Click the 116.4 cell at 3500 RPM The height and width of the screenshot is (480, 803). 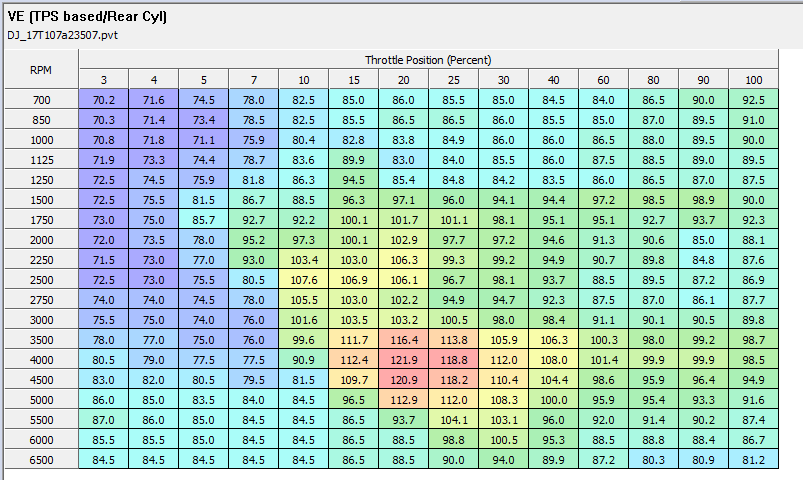pos(403,339)
